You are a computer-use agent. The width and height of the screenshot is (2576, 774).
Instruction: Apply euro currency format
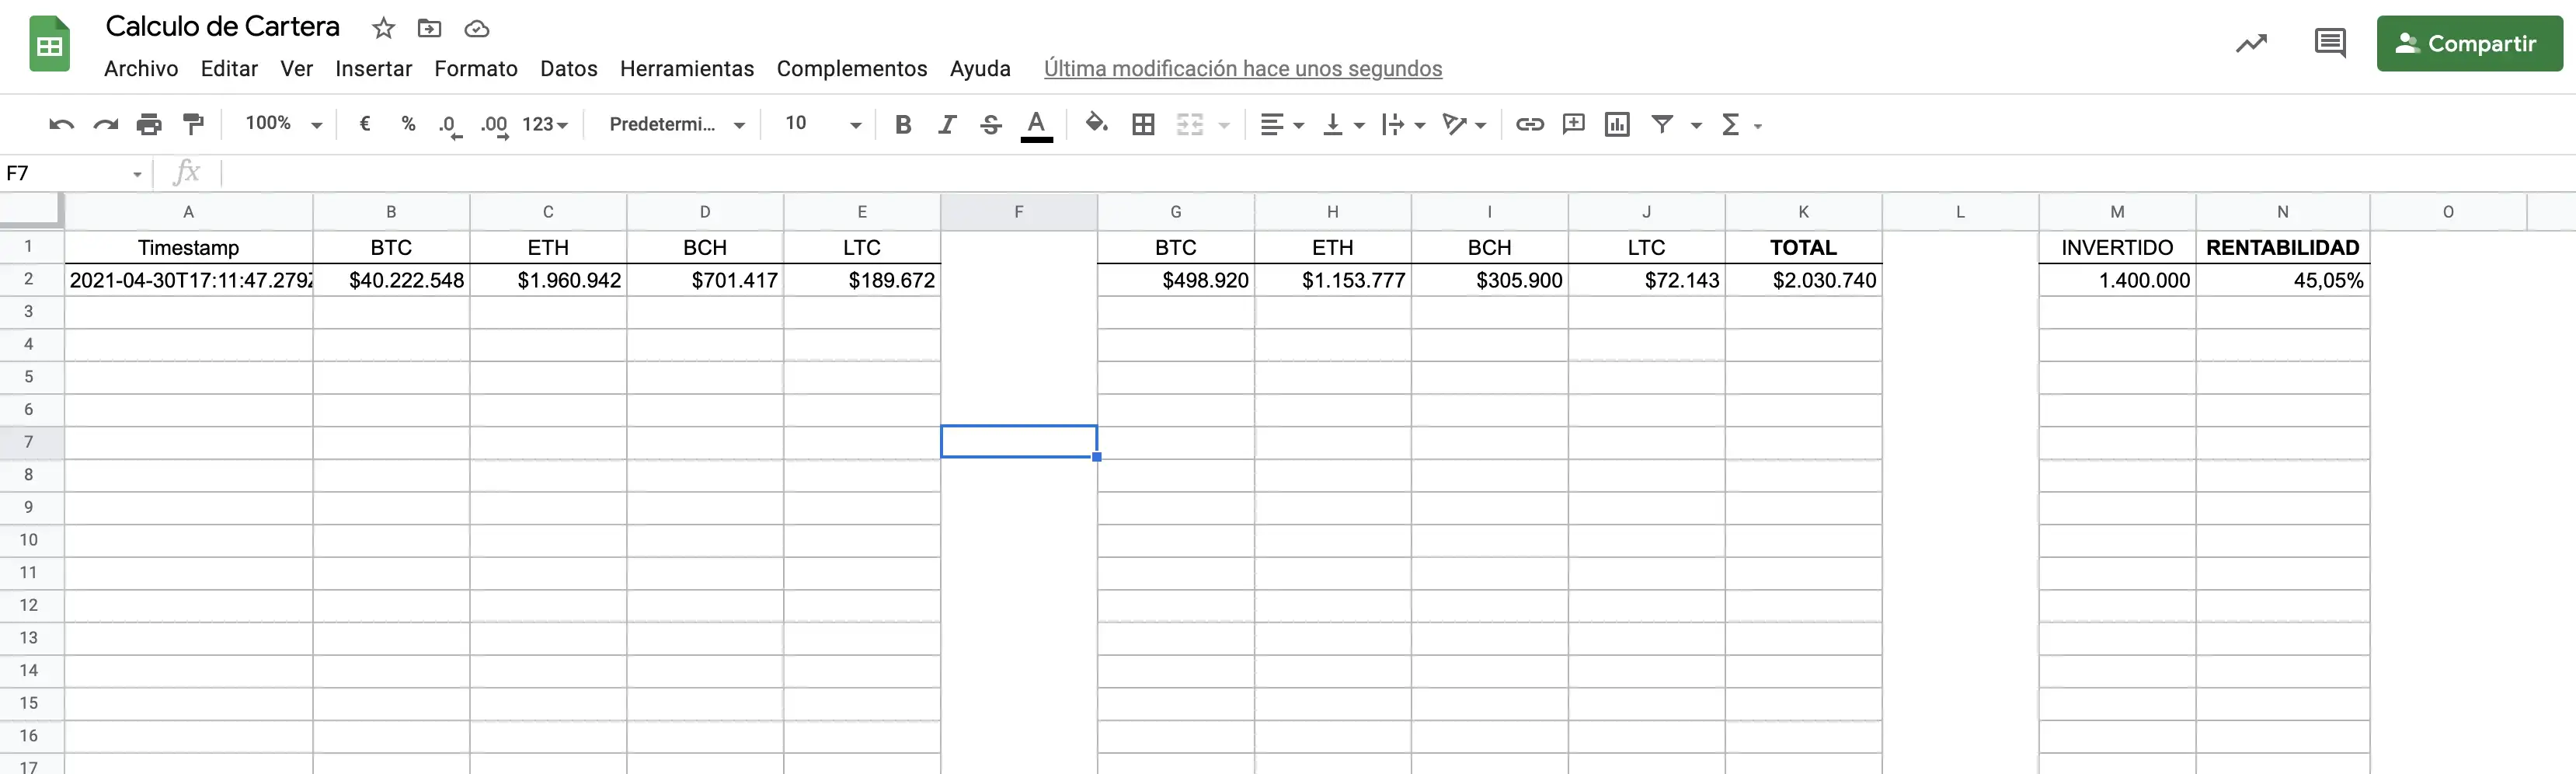click(365, 124)
